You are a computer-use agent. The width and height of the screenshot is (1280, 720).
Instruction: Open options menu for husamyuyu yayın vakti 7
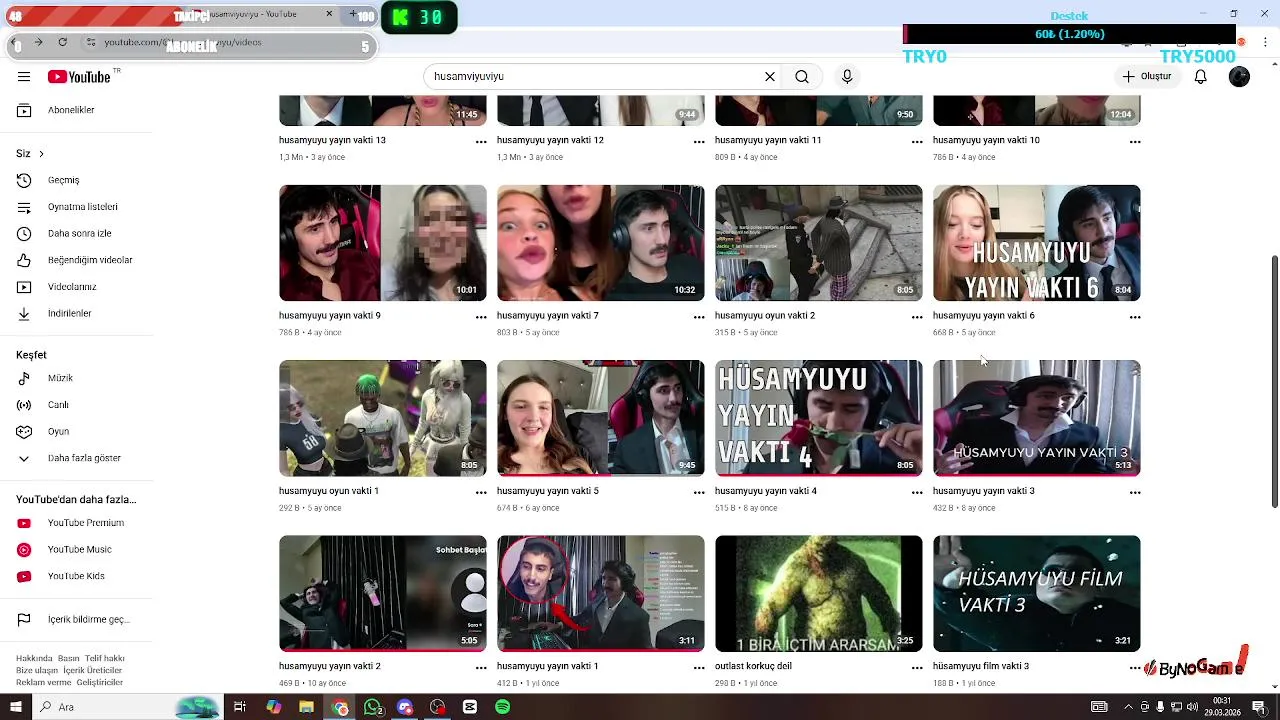click(699, 317)
